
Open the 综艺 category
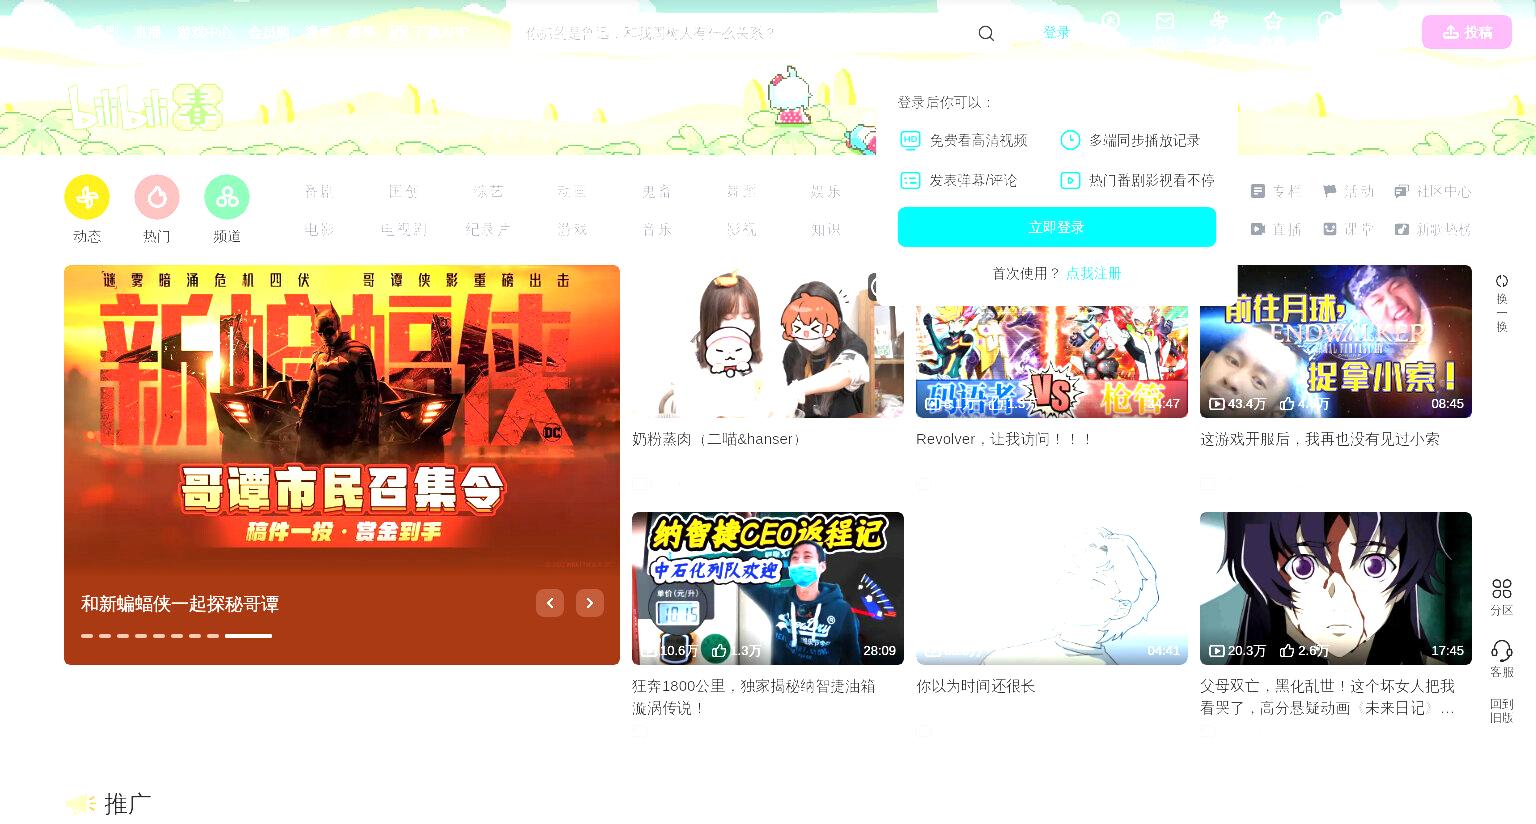[x=488, y=191]
